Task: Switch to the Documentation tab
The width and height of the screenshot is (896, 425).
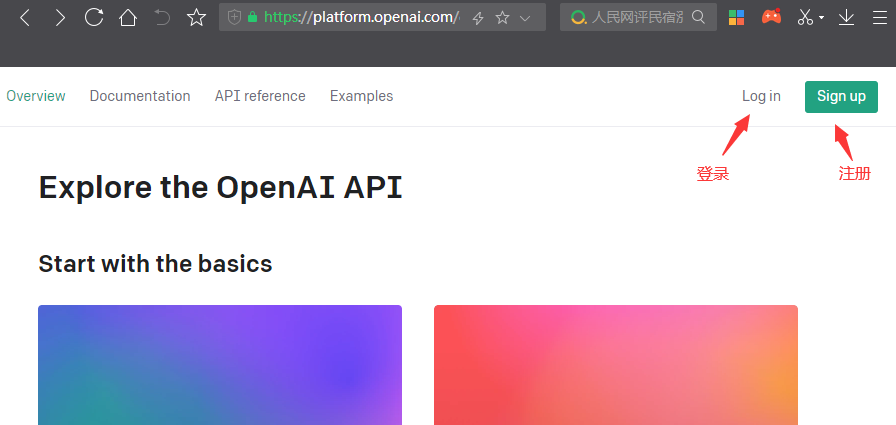Action: click(x=140, y=96)
